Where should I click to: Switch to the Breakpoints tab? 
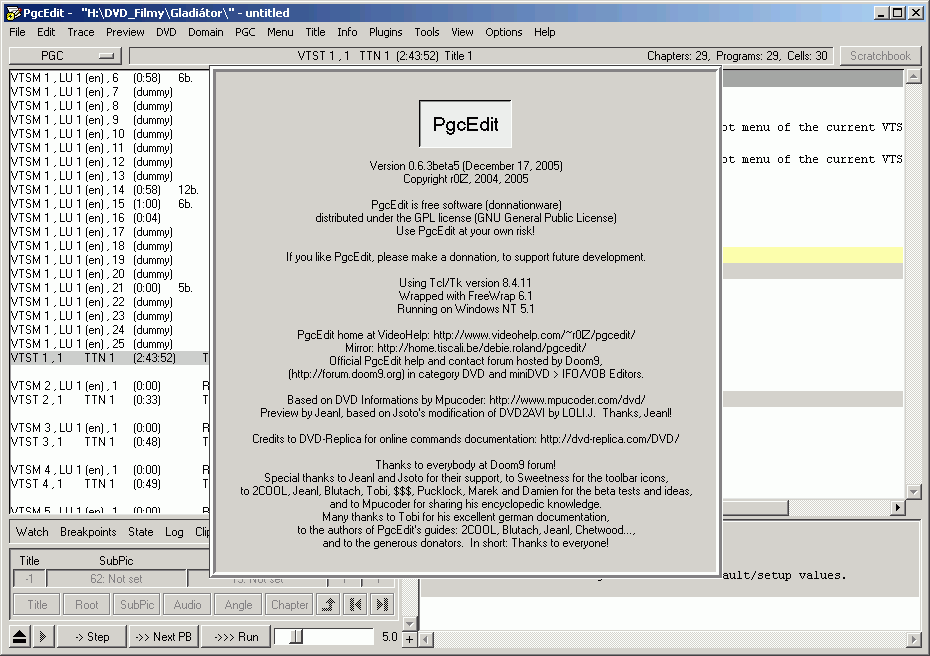point(88,531)
